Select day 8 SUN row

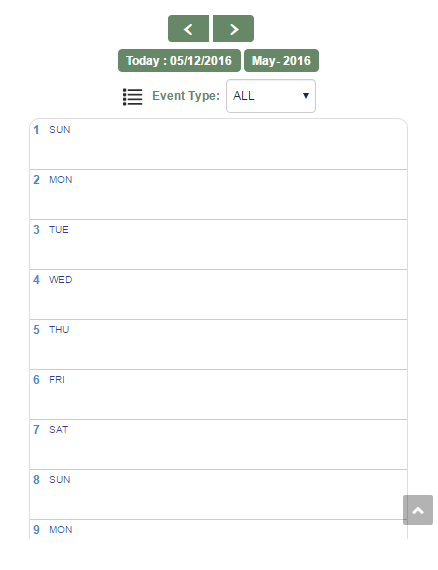coord(218,495)
